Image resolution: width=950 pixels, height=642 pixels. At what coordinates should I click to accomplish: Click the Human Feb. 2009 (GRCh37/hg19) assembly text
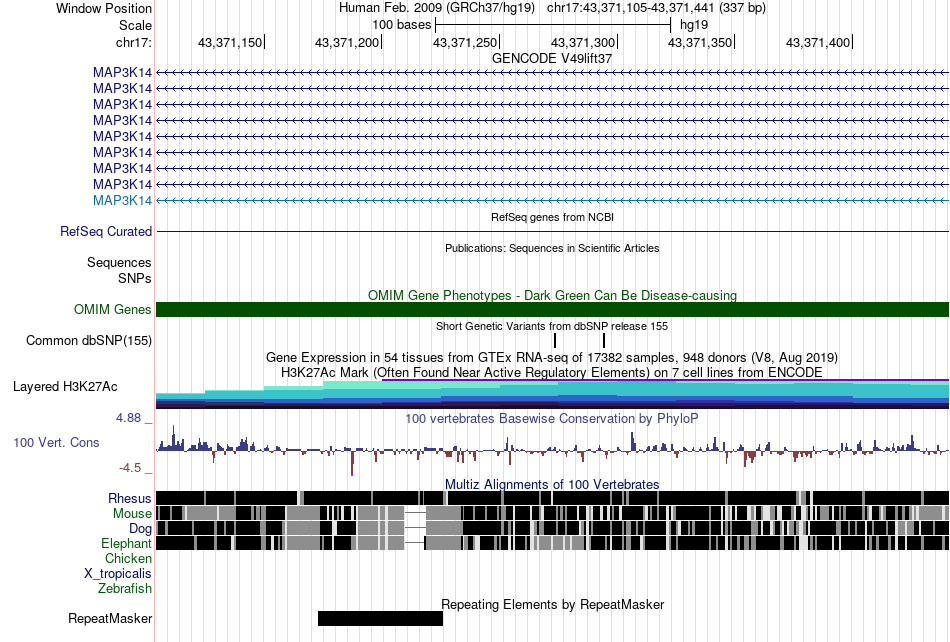(x=437, y=8)
